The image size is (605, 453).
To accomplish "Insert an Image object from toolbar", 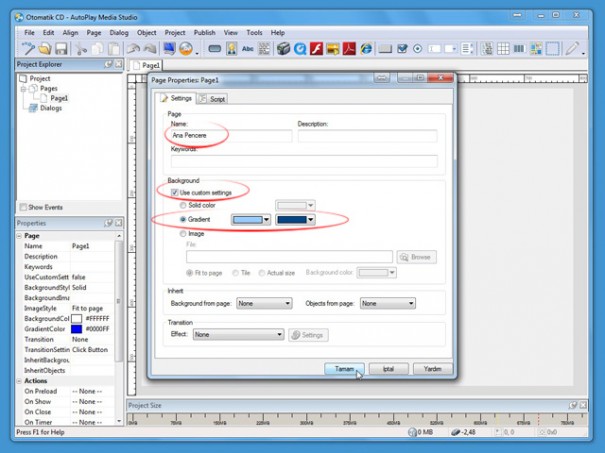I will pos(232,49).
